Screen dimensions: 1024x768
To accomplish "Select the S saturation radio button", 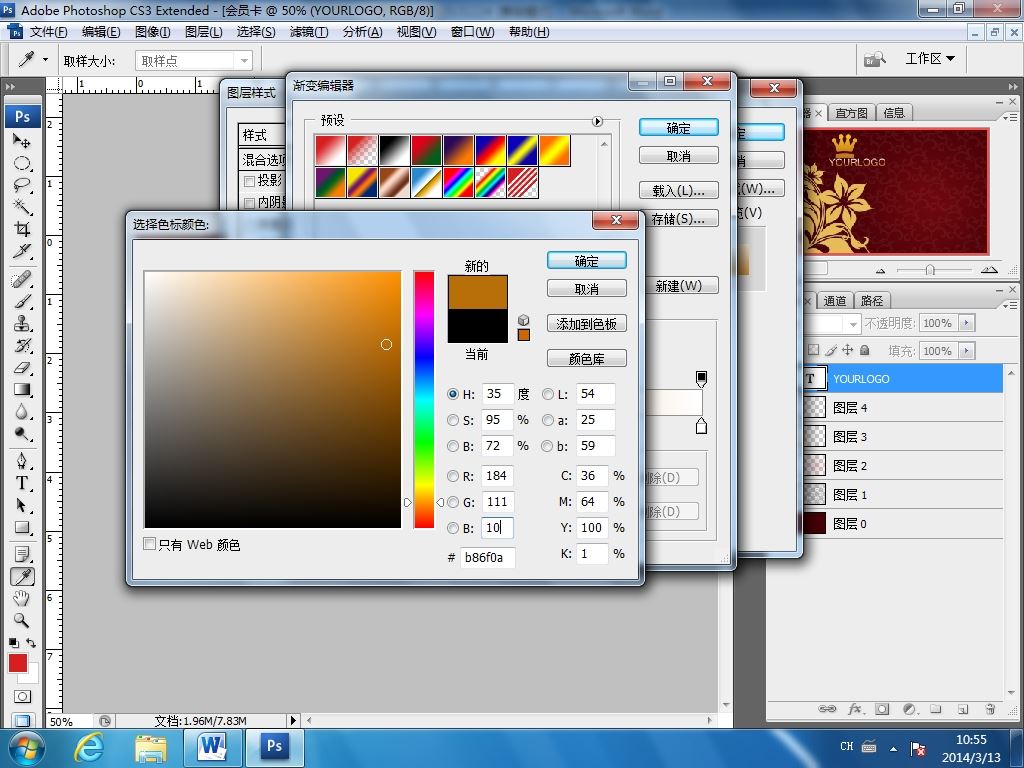I will coord(453,420).
